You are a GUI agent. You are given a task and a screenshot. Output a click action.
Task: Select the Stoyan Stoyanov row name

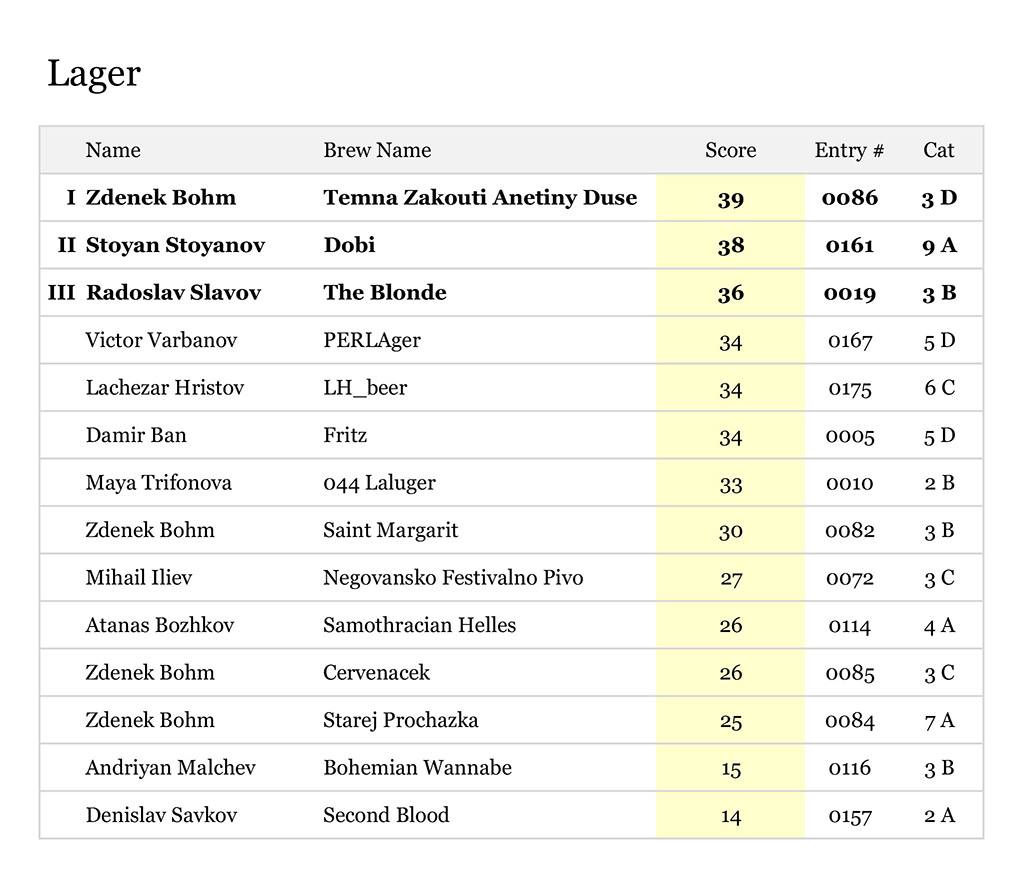[x=175, y=245]
